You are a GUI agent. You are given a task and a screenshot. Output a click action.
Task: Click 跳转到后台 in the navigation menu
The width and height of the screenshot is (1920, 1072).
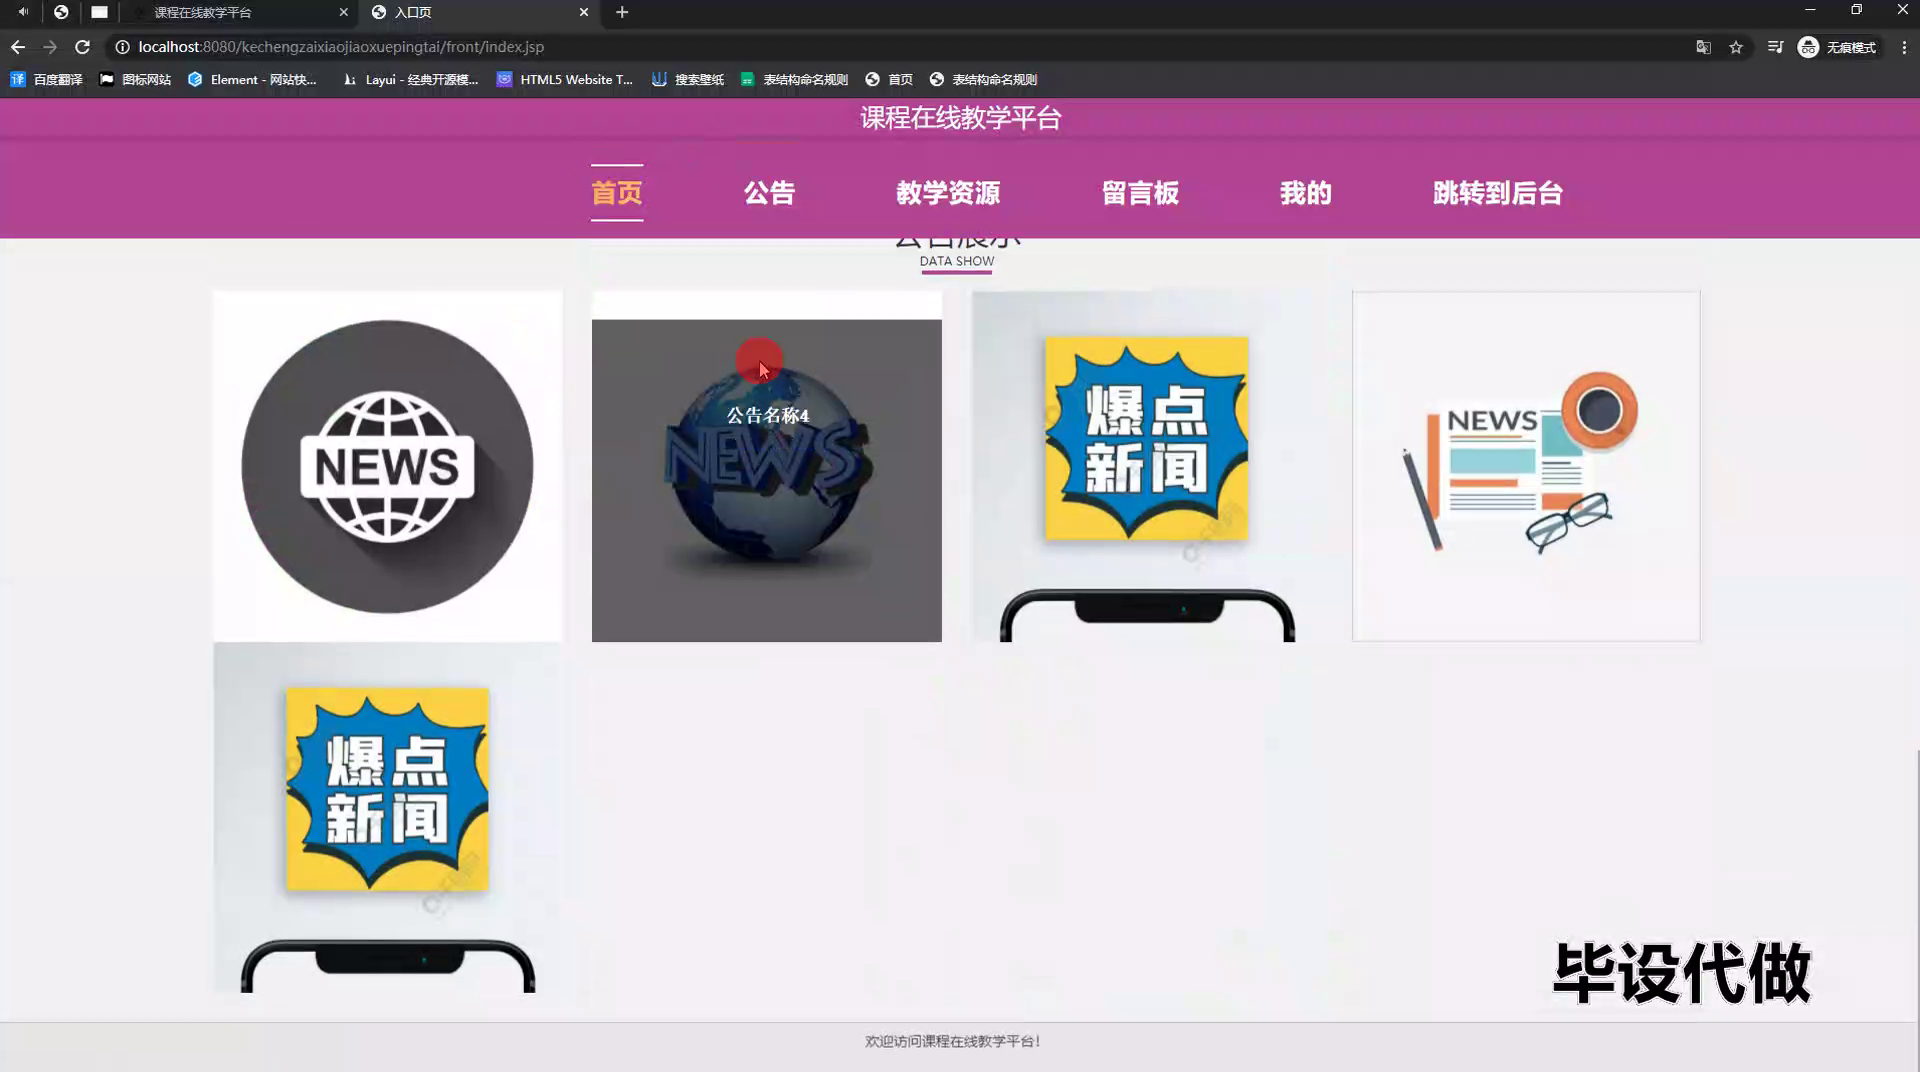(1498, 193)
